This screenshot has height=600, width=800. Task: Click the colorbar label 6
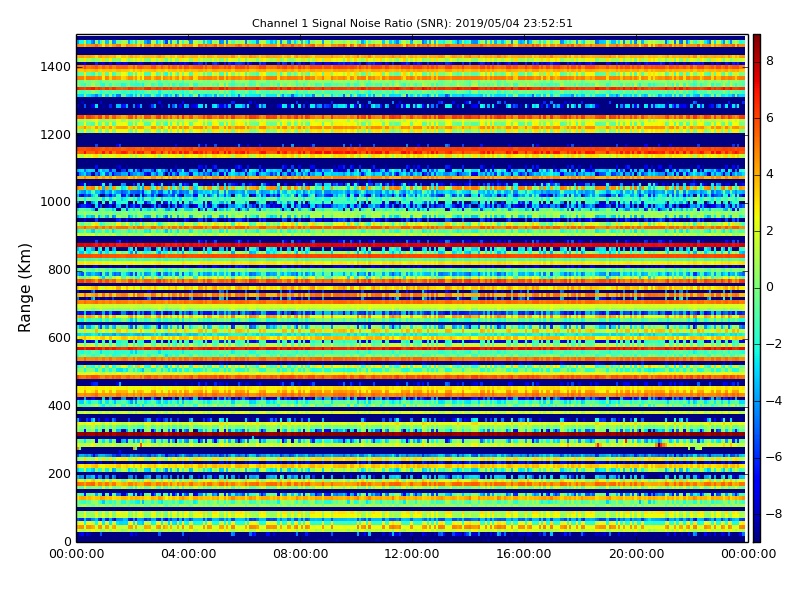(770, 118)
